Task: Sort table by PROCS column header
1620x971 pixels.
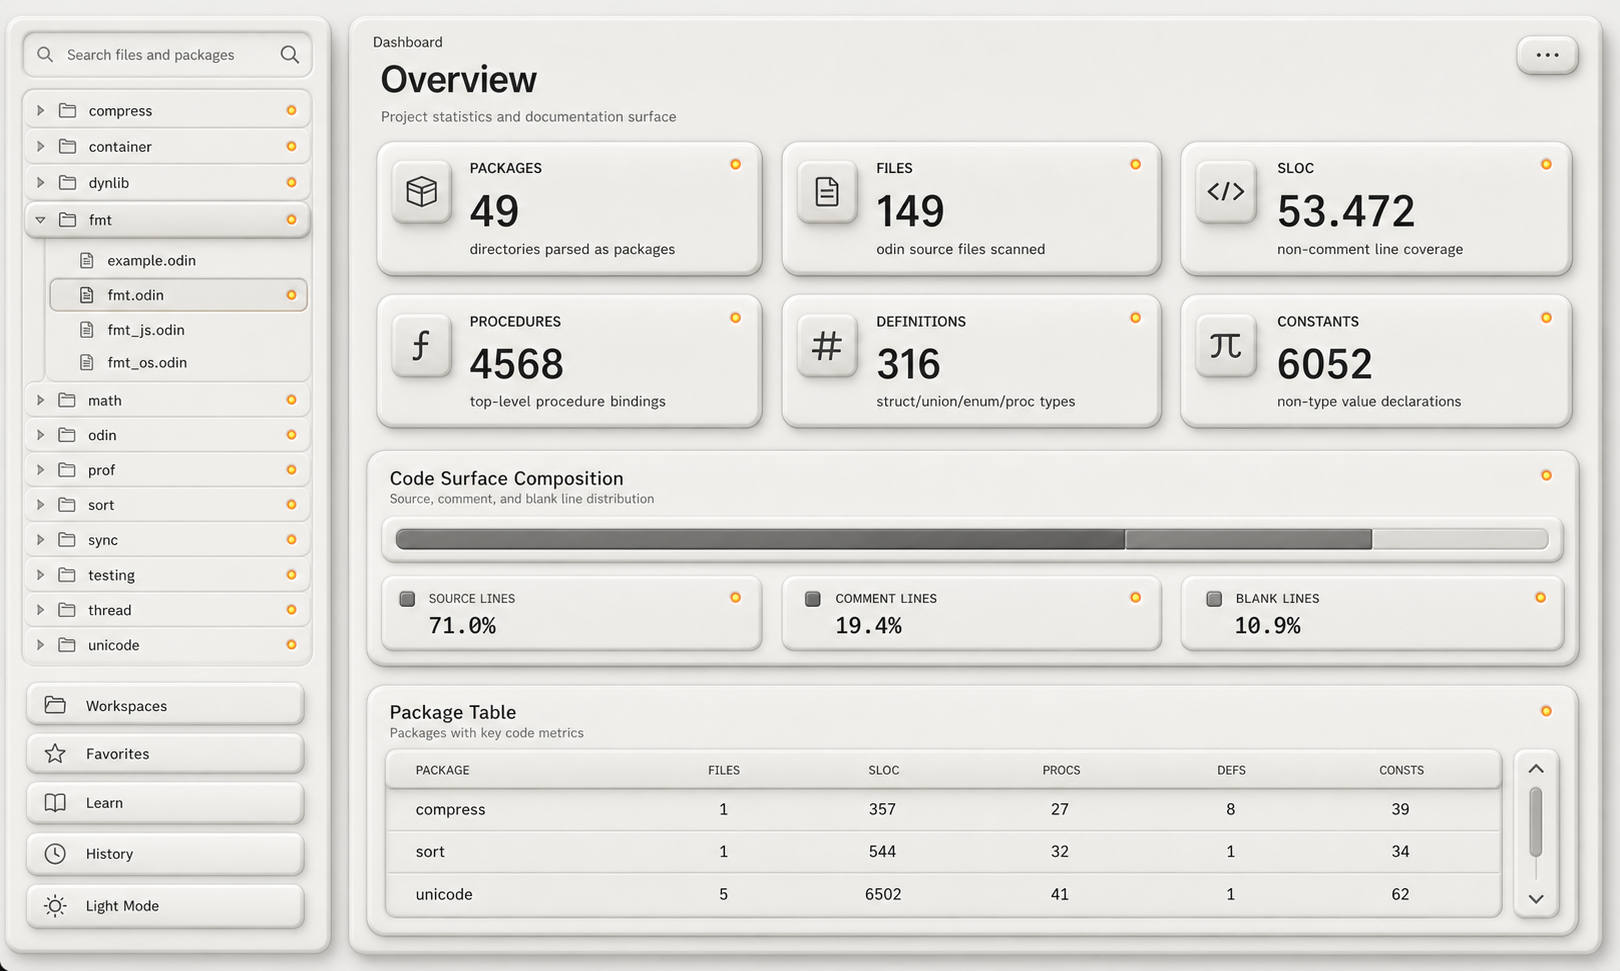Action: (x=1061, y=770)
